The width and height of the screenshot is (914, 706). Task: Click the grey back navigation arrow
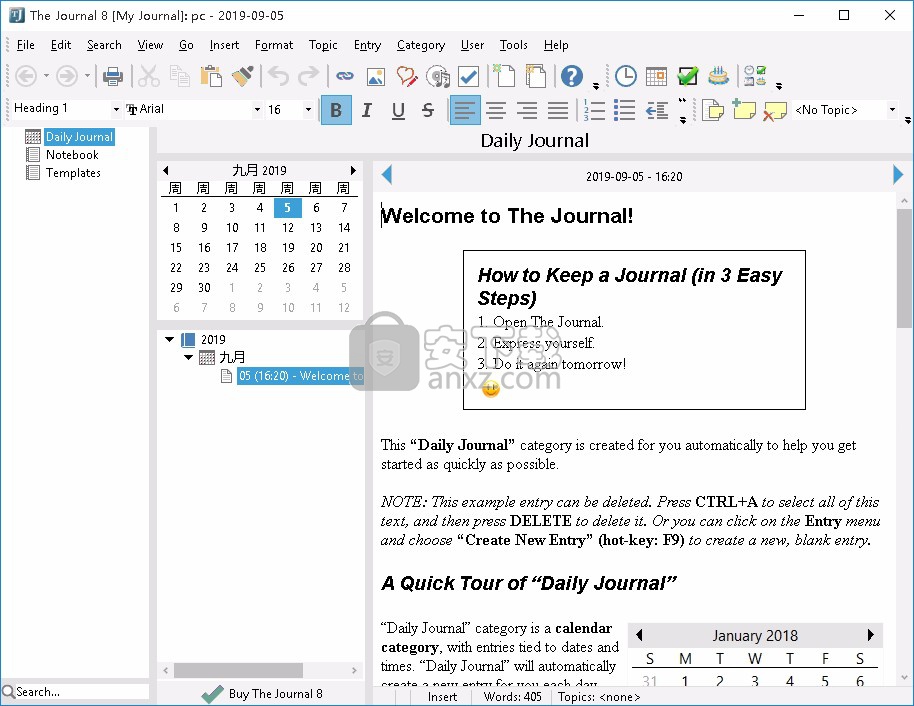coord(26,76)
